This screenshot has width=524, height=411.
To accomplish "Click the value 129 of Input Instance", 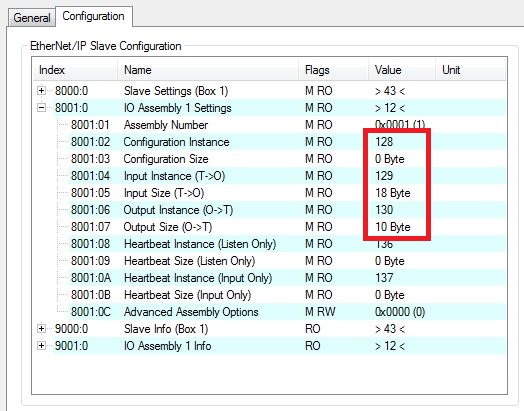I will pos(384,176).
